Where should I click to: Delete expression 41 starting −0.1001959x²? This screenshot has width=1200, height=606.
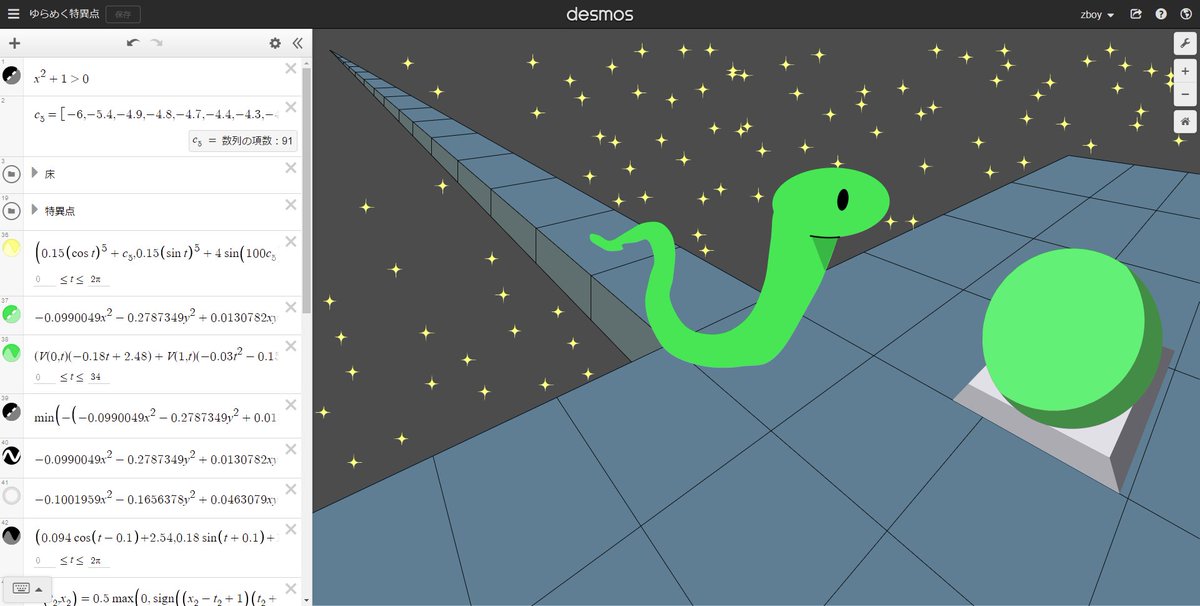[x=291, y=488]
